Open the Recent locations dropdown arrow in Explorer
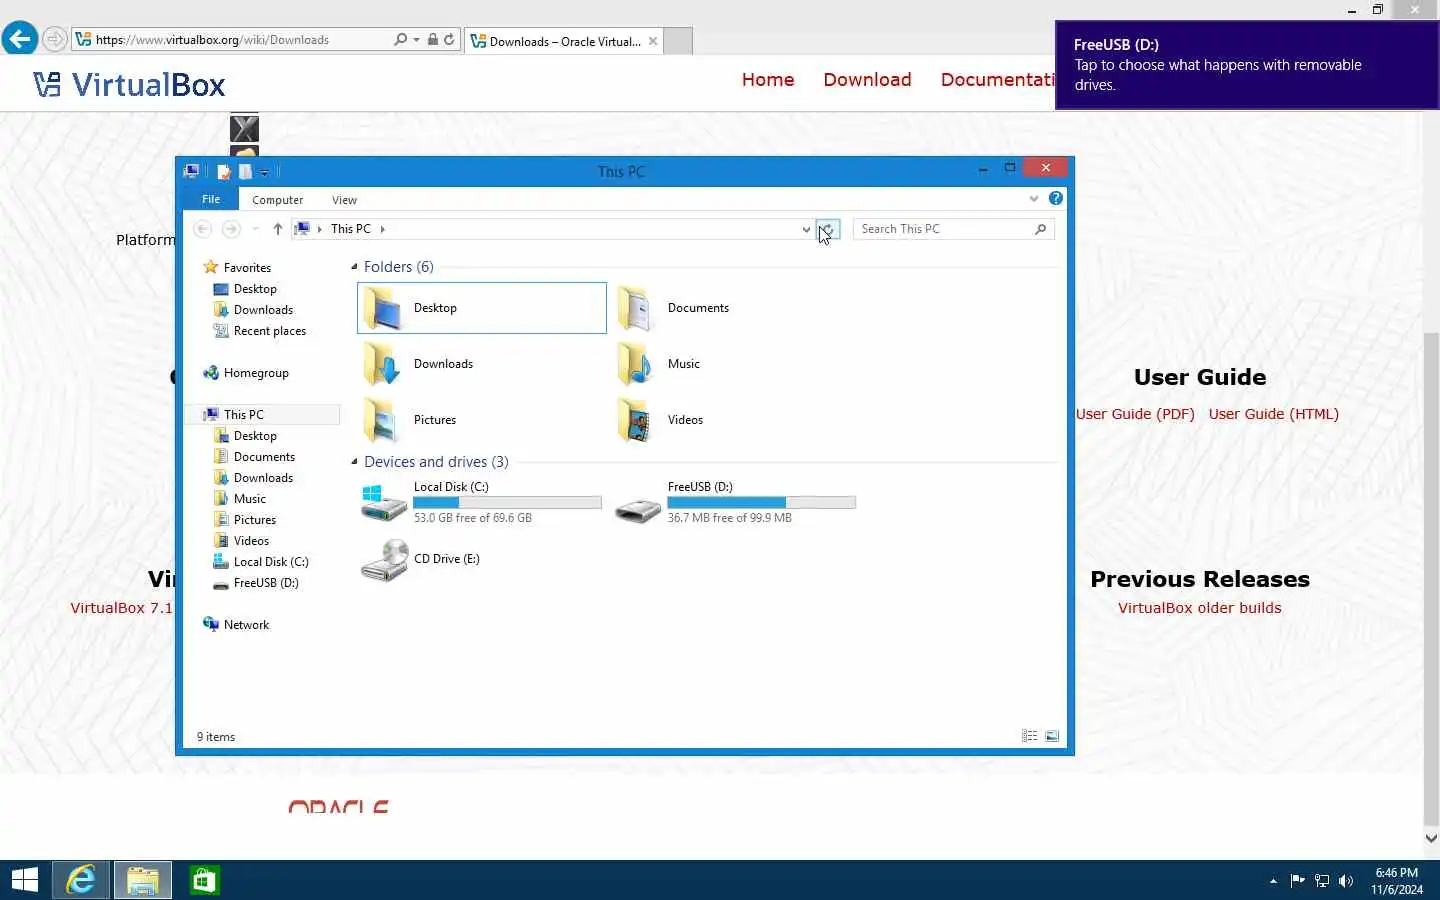The image size is (1440, 900). pos(255,229)
